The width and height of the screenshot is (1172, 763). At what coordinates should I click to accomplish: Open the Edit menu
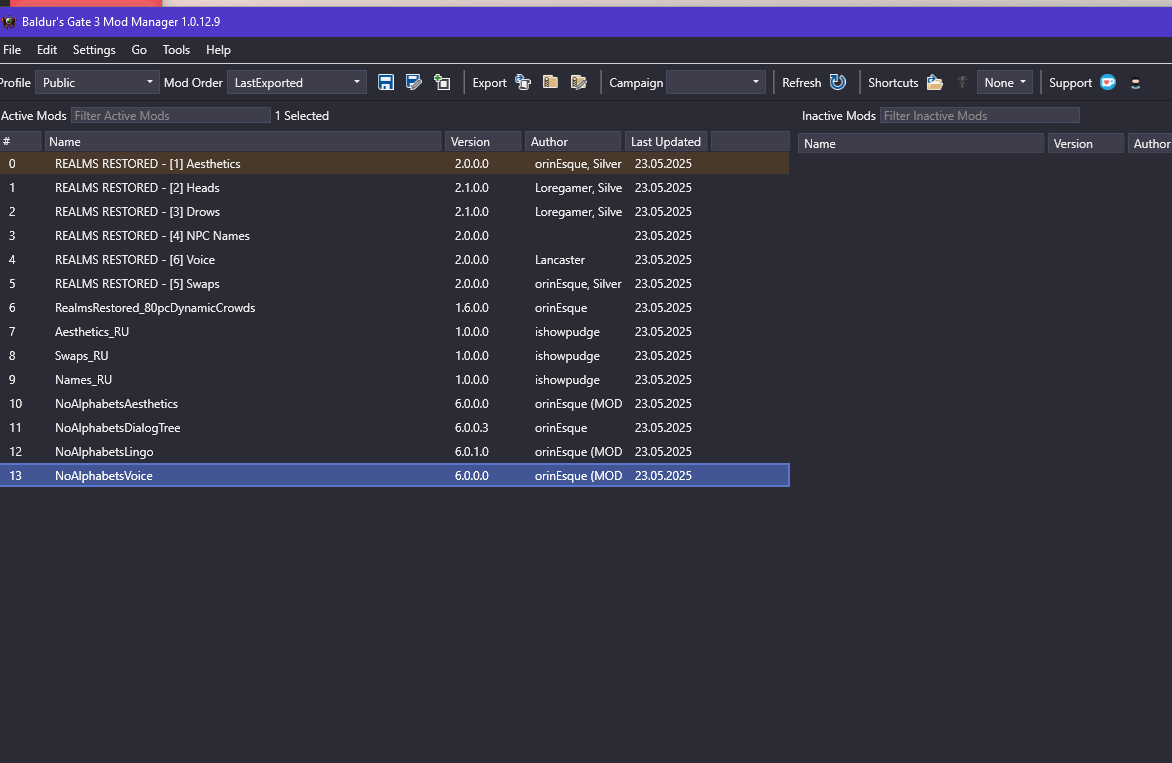point(46,50)
